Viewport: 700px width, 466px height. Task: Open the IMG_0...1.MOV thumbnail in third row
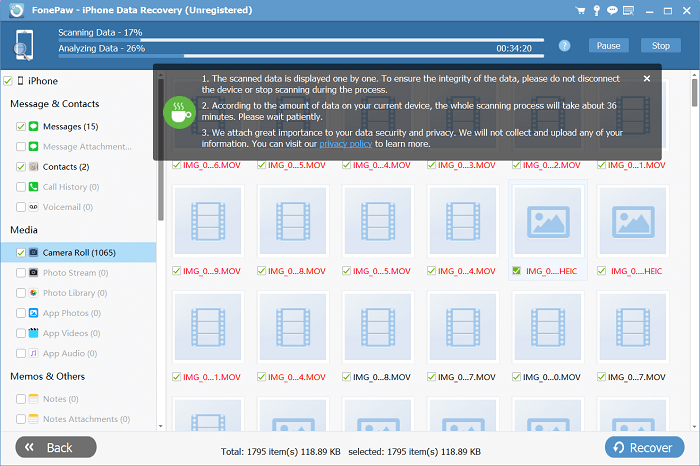point(208,327)
